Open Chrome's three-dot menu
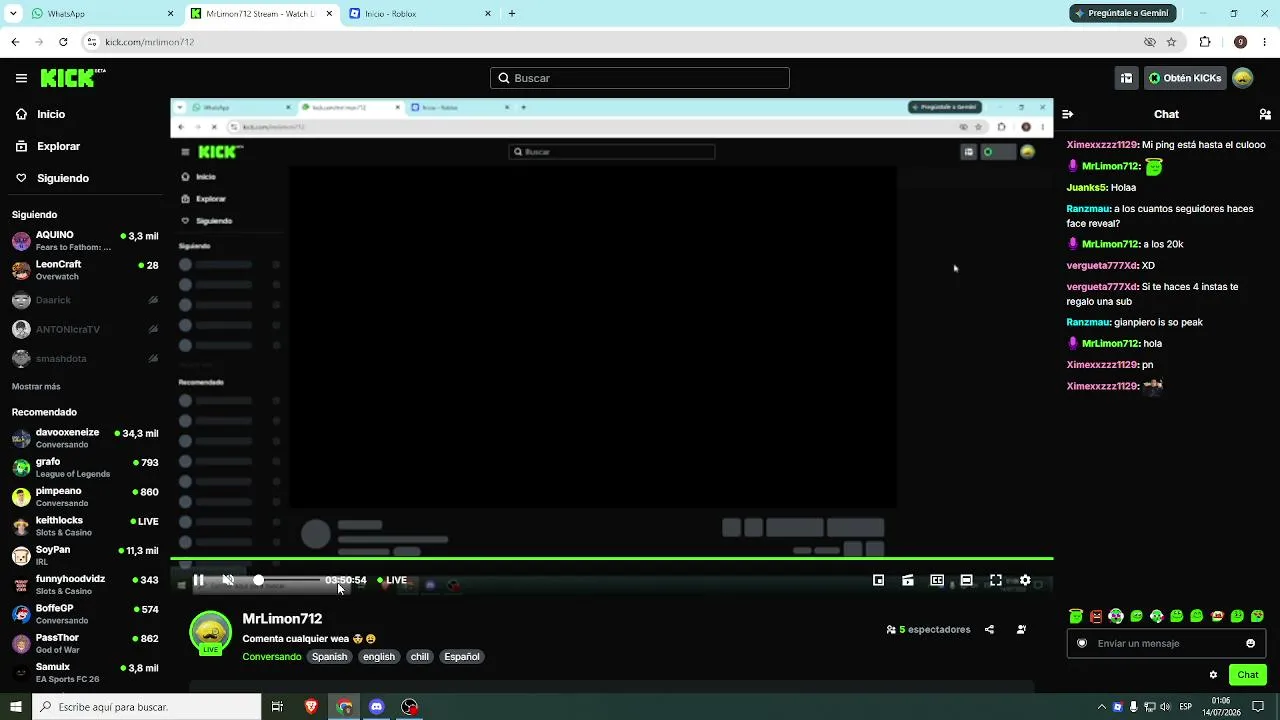 tap(1266, 42)
